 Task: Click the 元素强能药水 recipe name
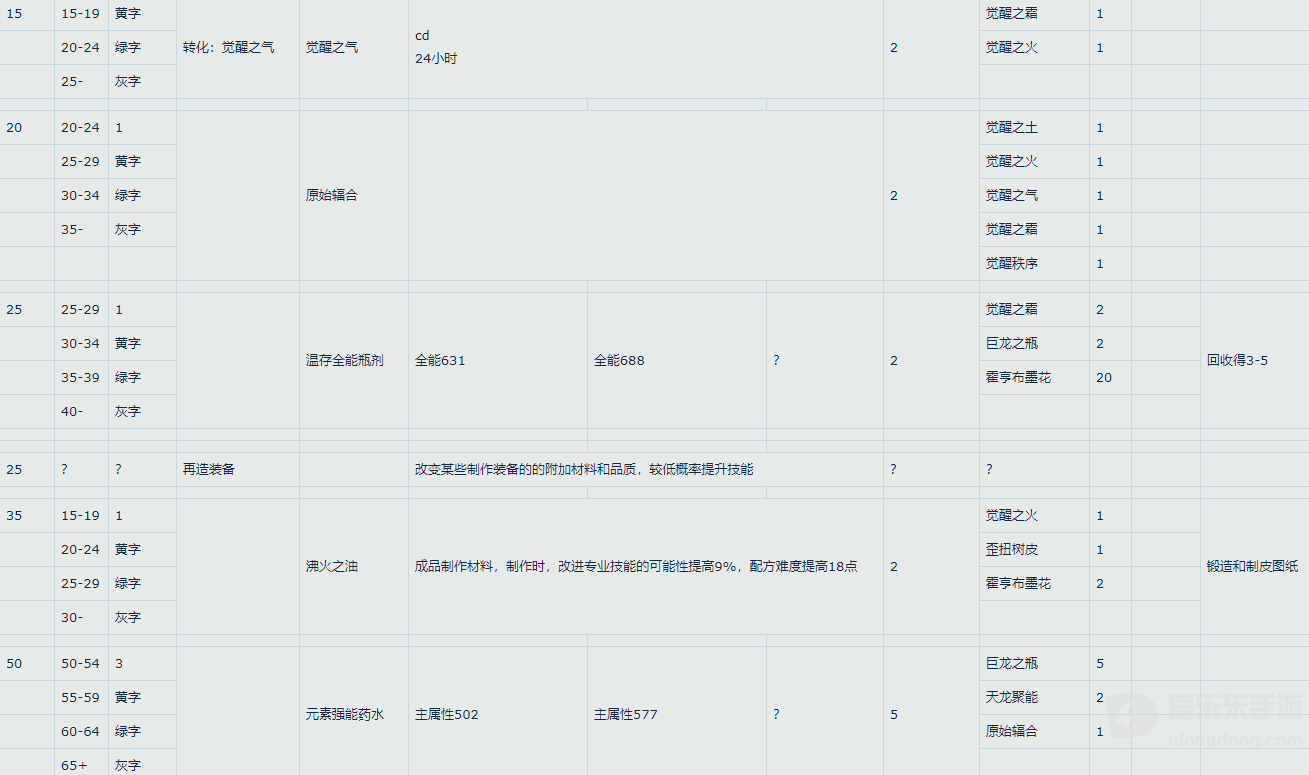(x=344, y=714)
